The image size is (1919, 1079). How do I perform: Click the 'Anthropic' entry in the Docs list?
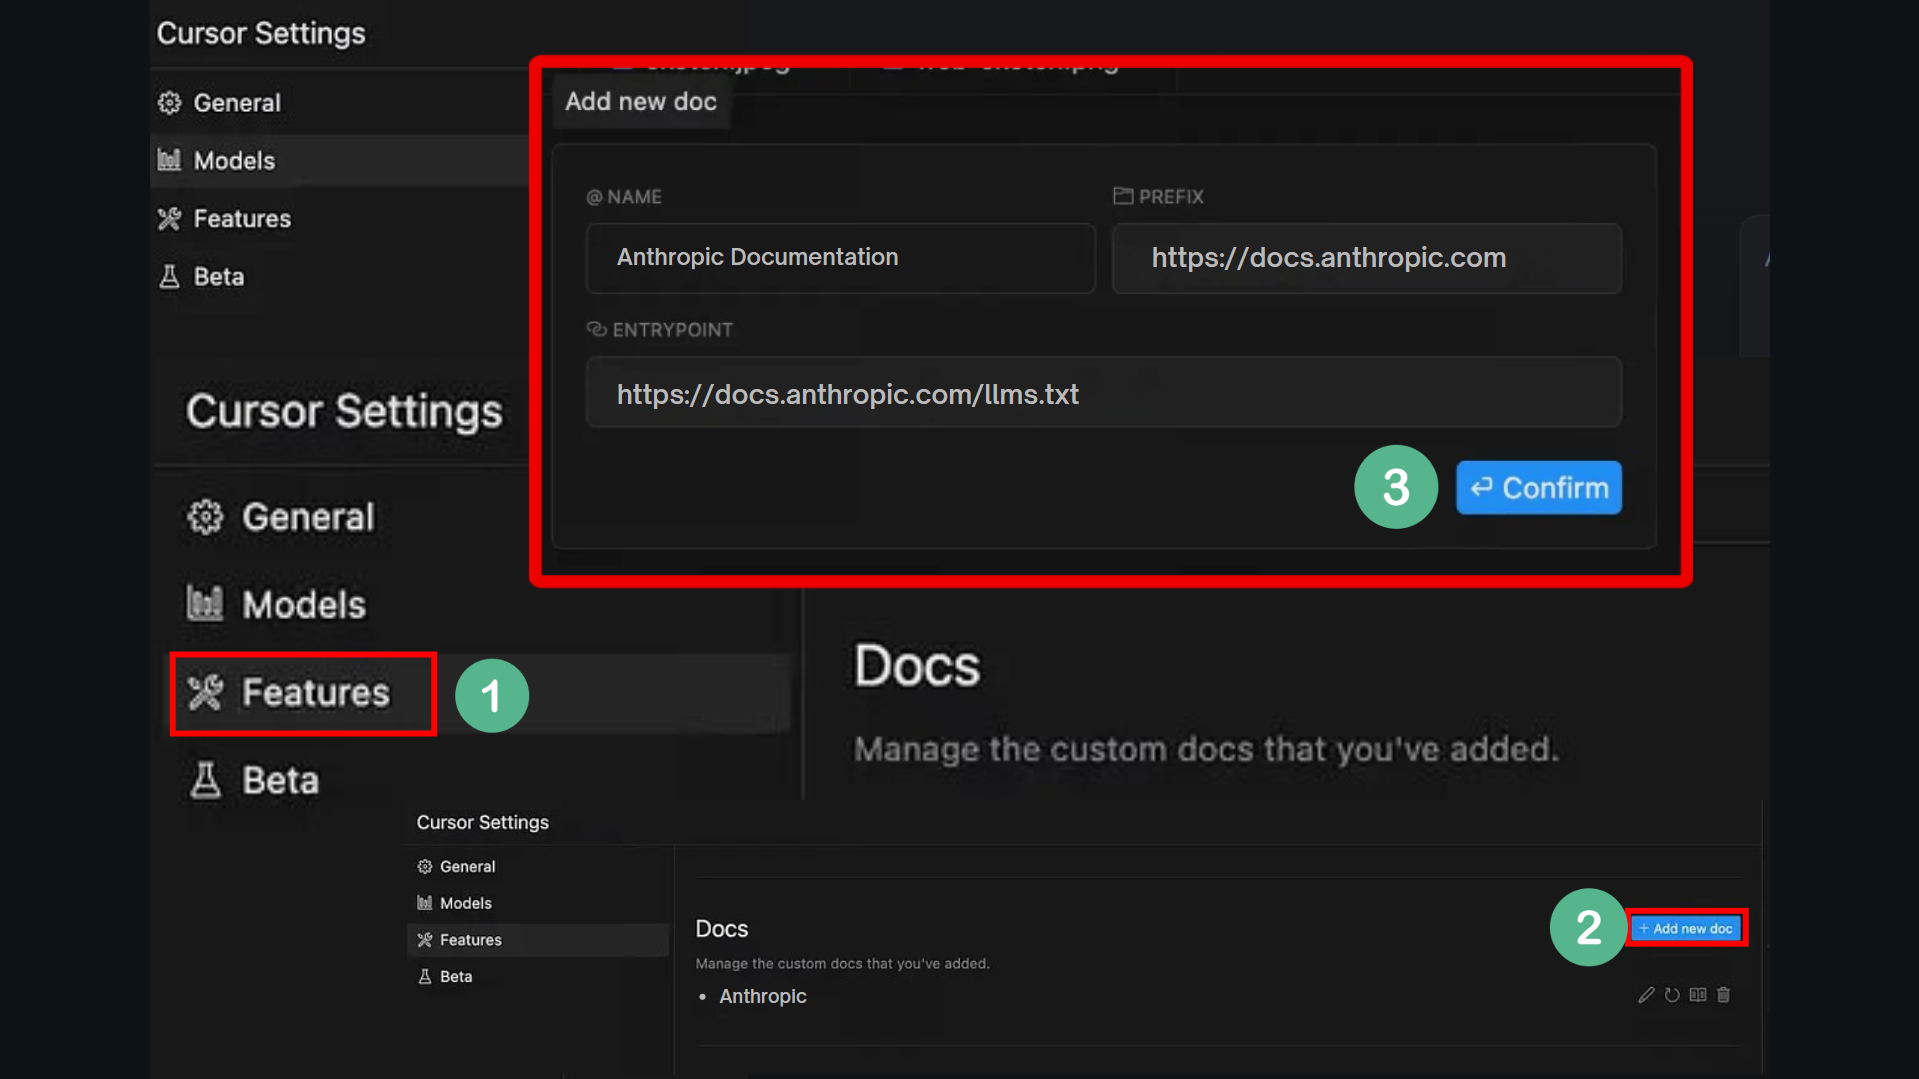coord(762,996)
